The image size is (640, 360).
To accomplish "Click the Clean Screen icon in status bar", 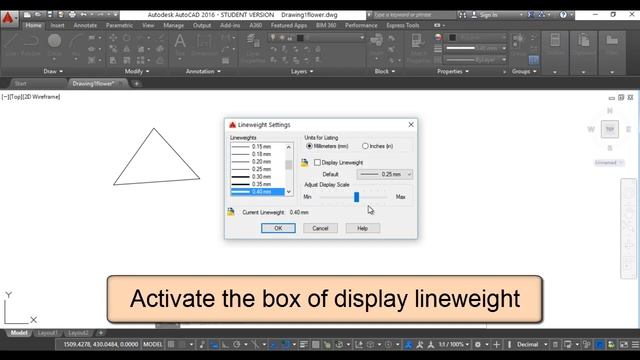I will (624, 344).
